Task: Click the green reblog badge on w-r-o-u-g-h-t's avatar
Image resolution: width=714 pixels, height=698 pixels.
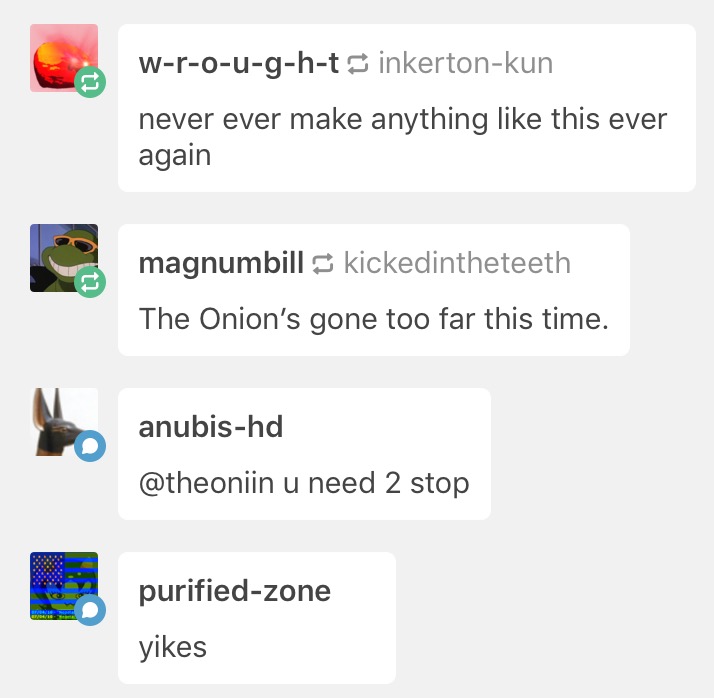Action: (90, 82)
